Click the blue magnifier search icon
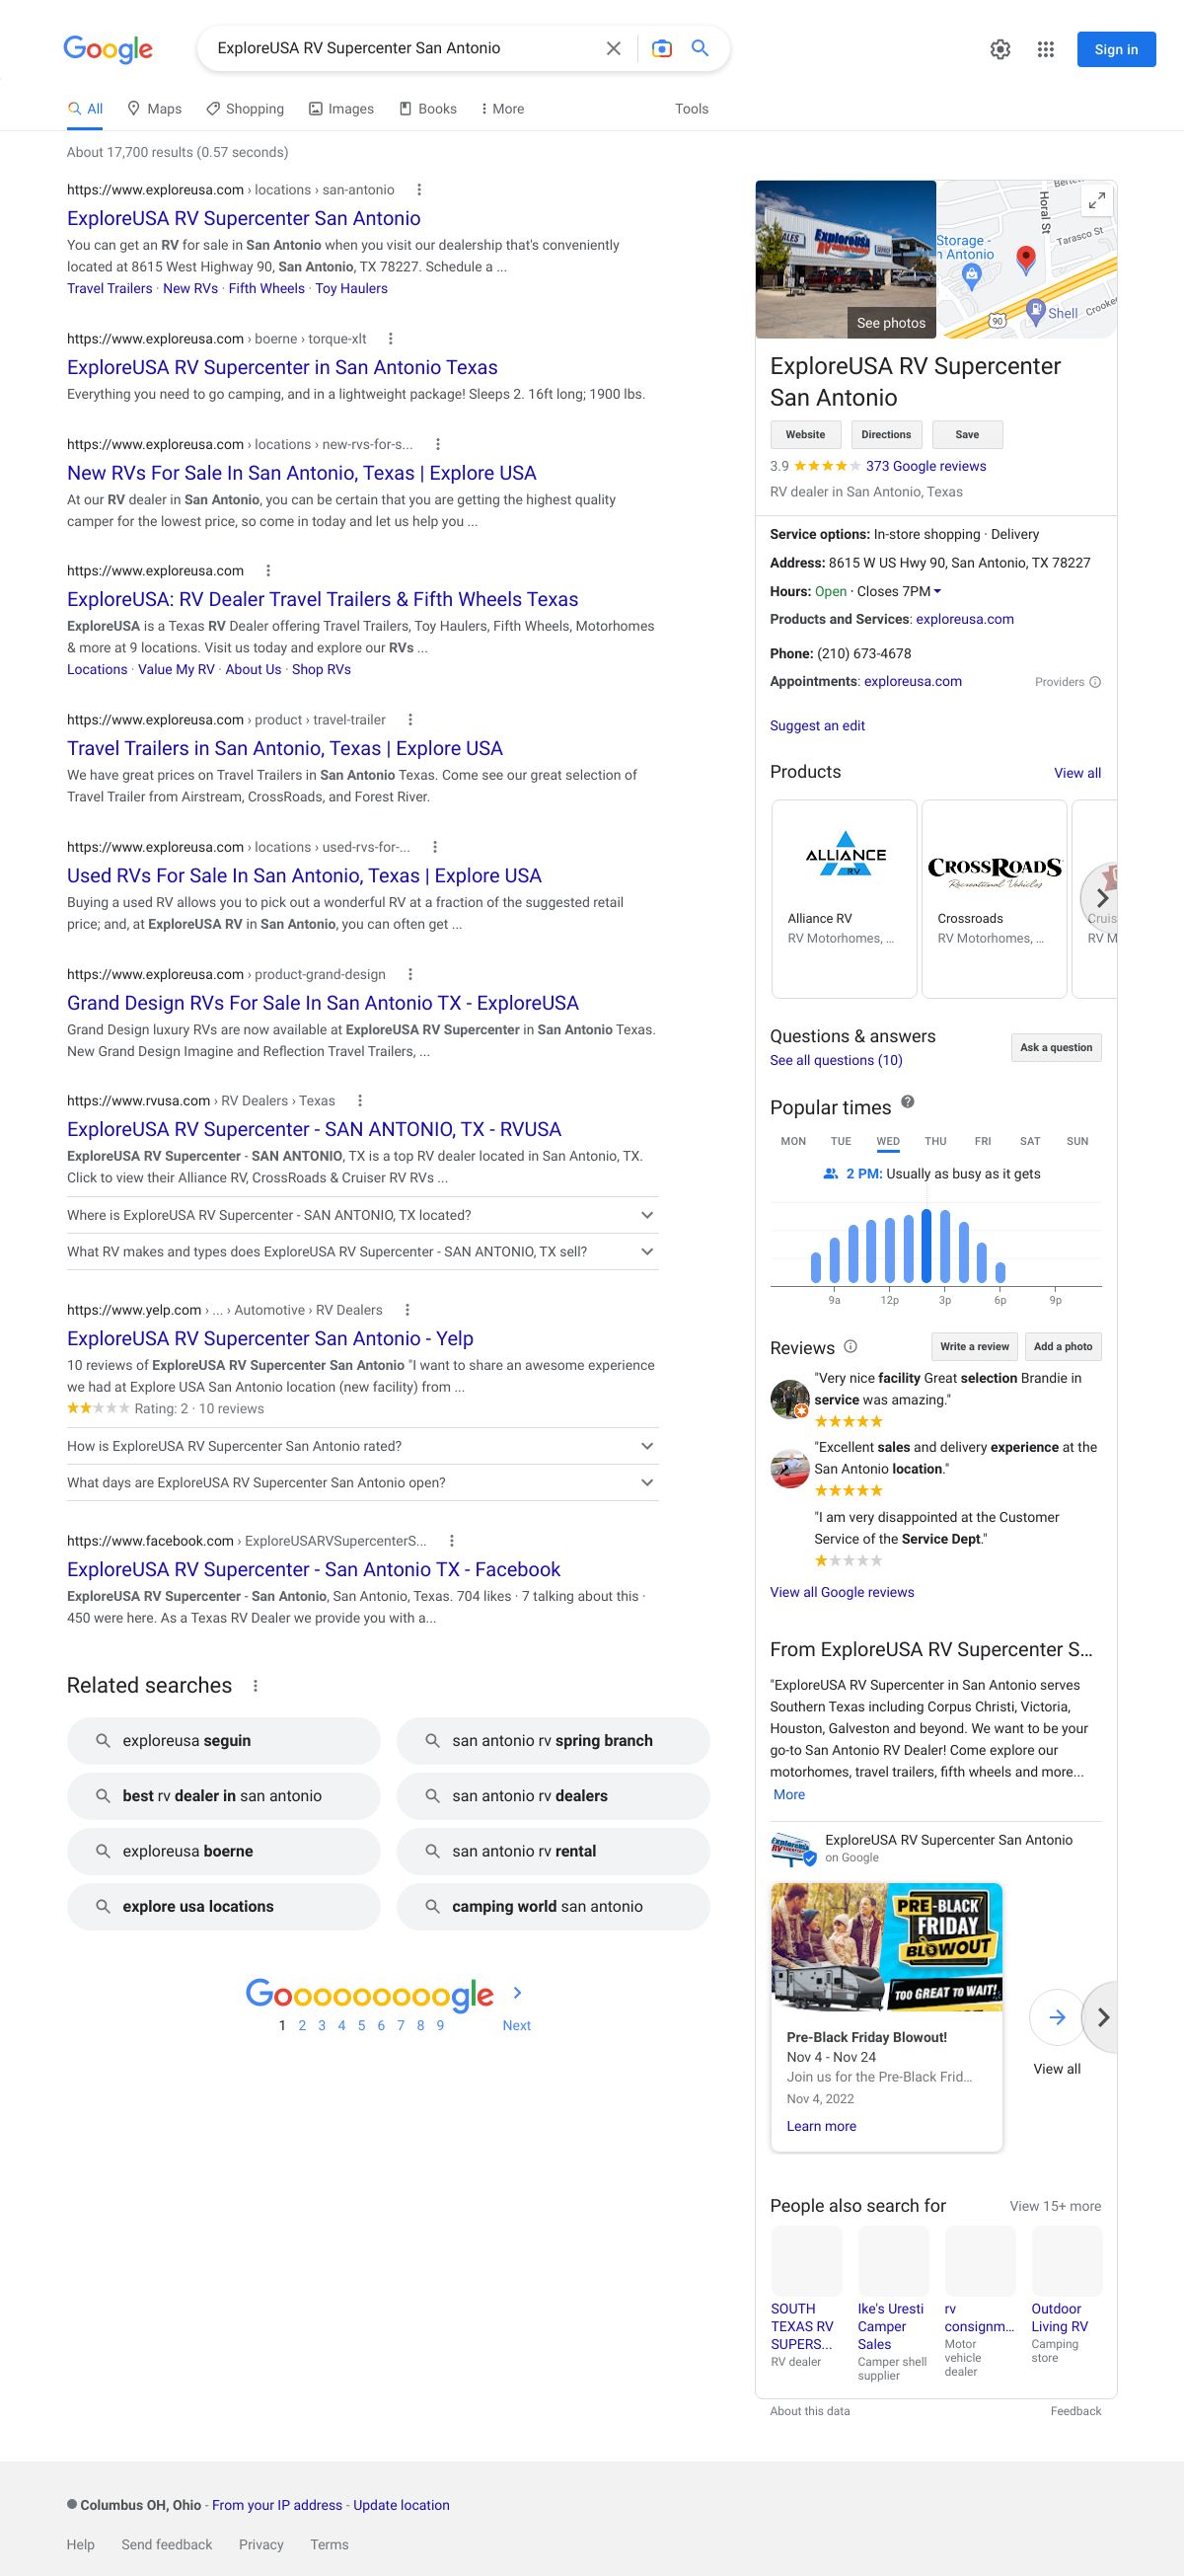 700,48
